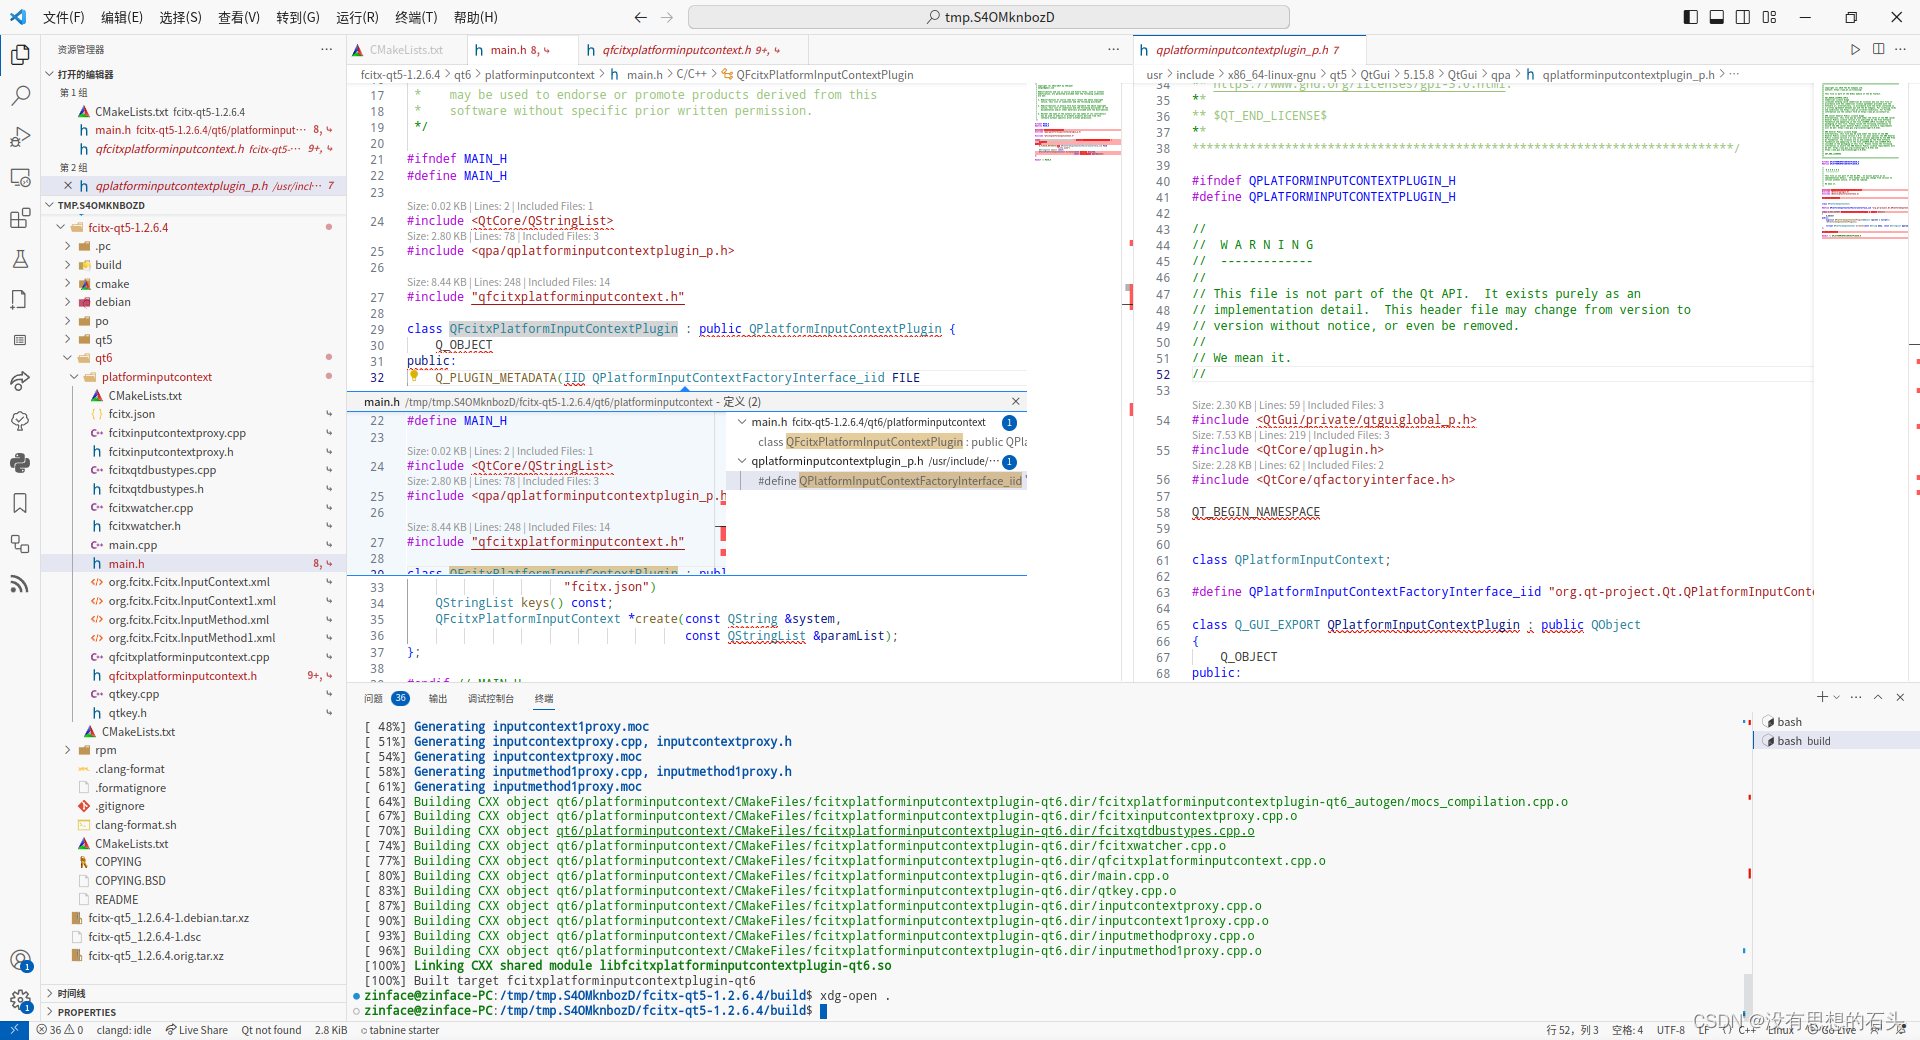Open the Remote Explorer view
The width and height of the screenshot is (1920, 1040).
[x=20, y=178]
